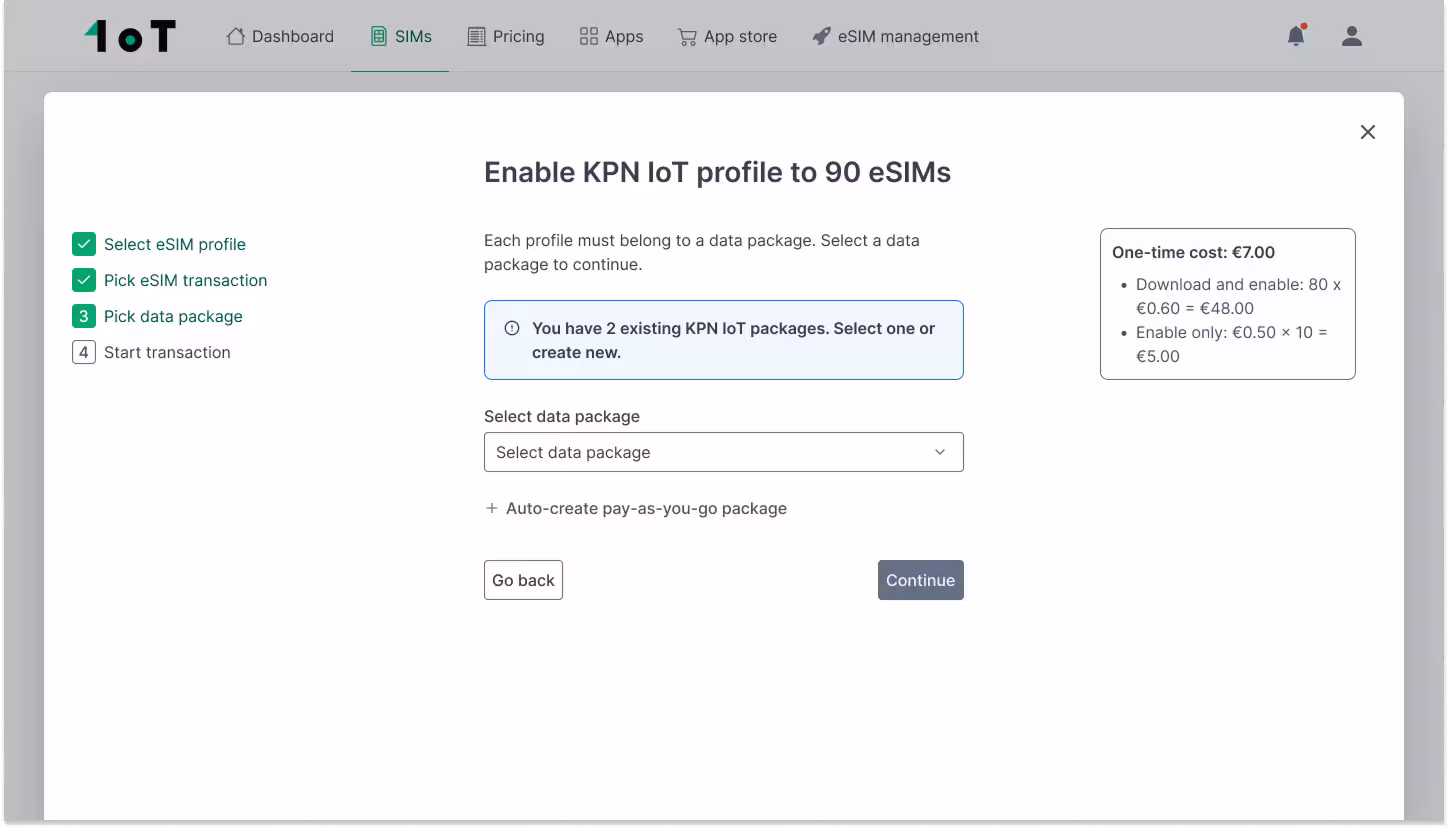Click the 1oT logo
Screen dimensions: 1448x828
130,36
